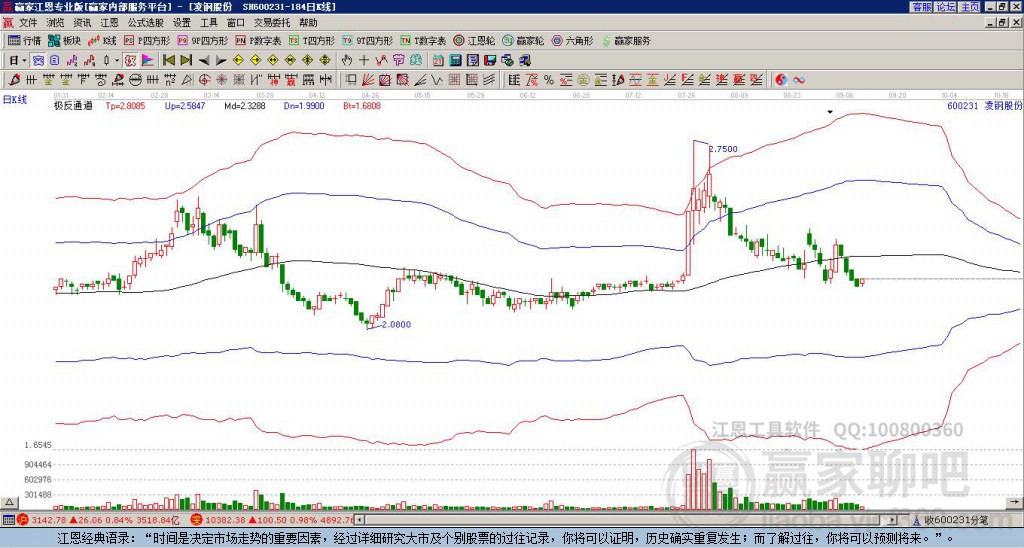Open the 文件 menu

point(28,23)
